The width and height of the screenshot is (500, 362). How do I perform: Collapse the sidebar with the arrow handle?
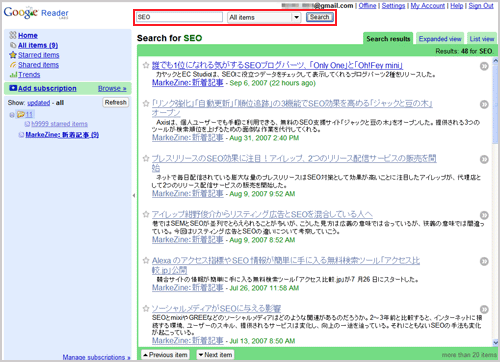134,195
